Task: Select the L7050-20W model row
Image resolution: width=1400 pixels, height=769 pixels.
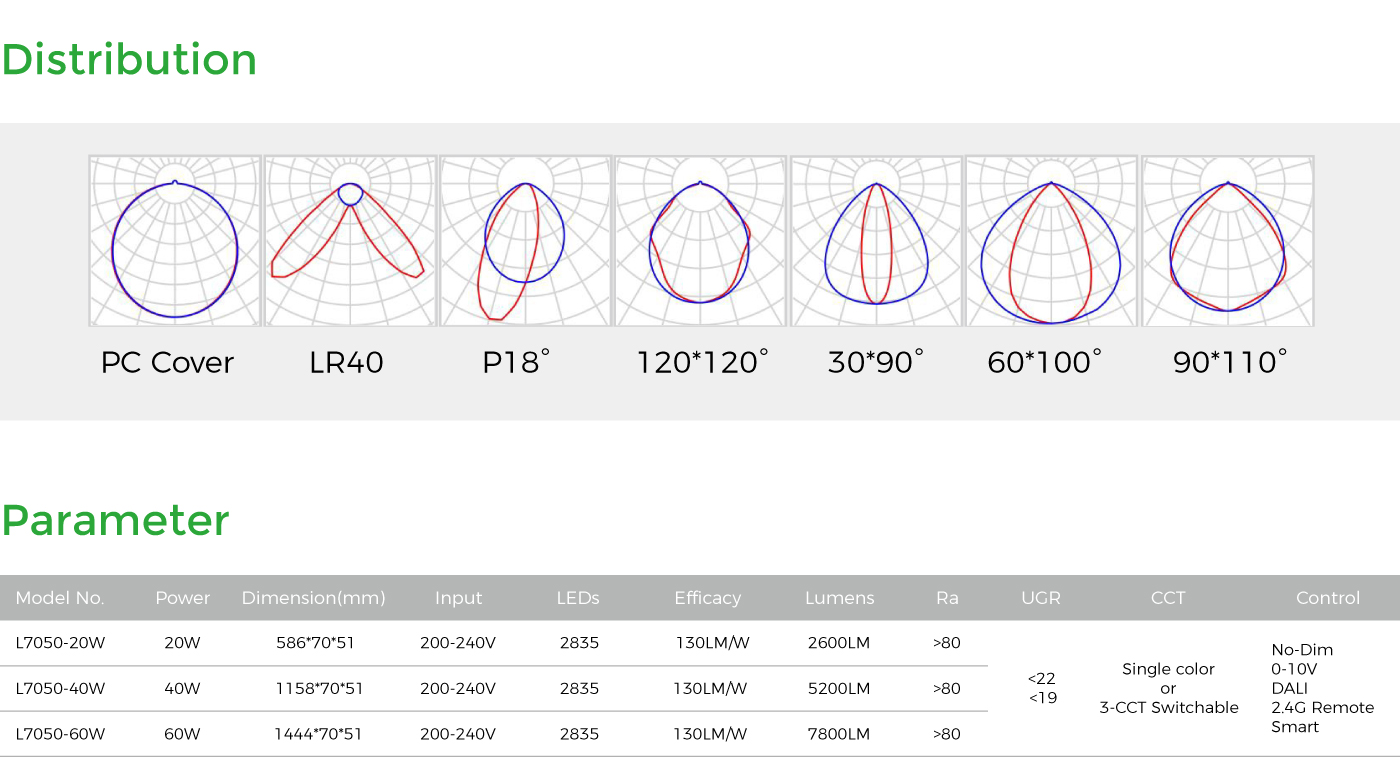Action: (x=60, y=643)
